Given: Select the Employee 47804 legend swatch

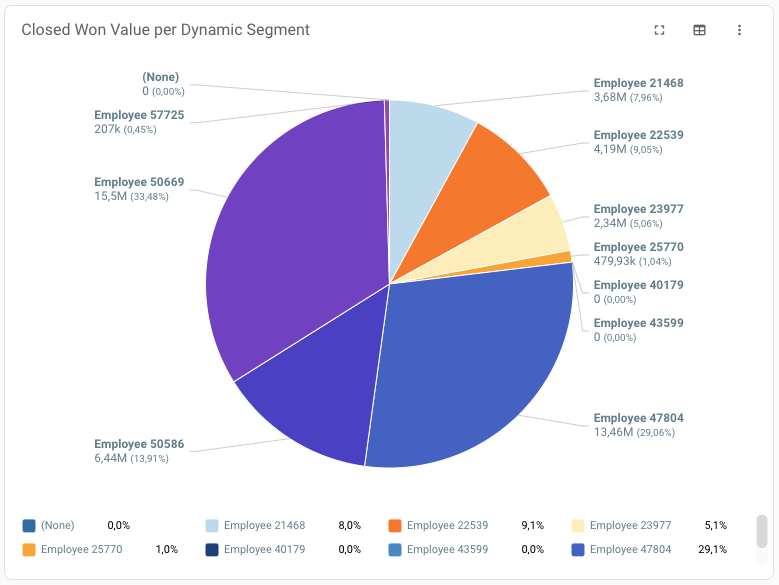Looking at the screenshot, I should coord(578,550).
